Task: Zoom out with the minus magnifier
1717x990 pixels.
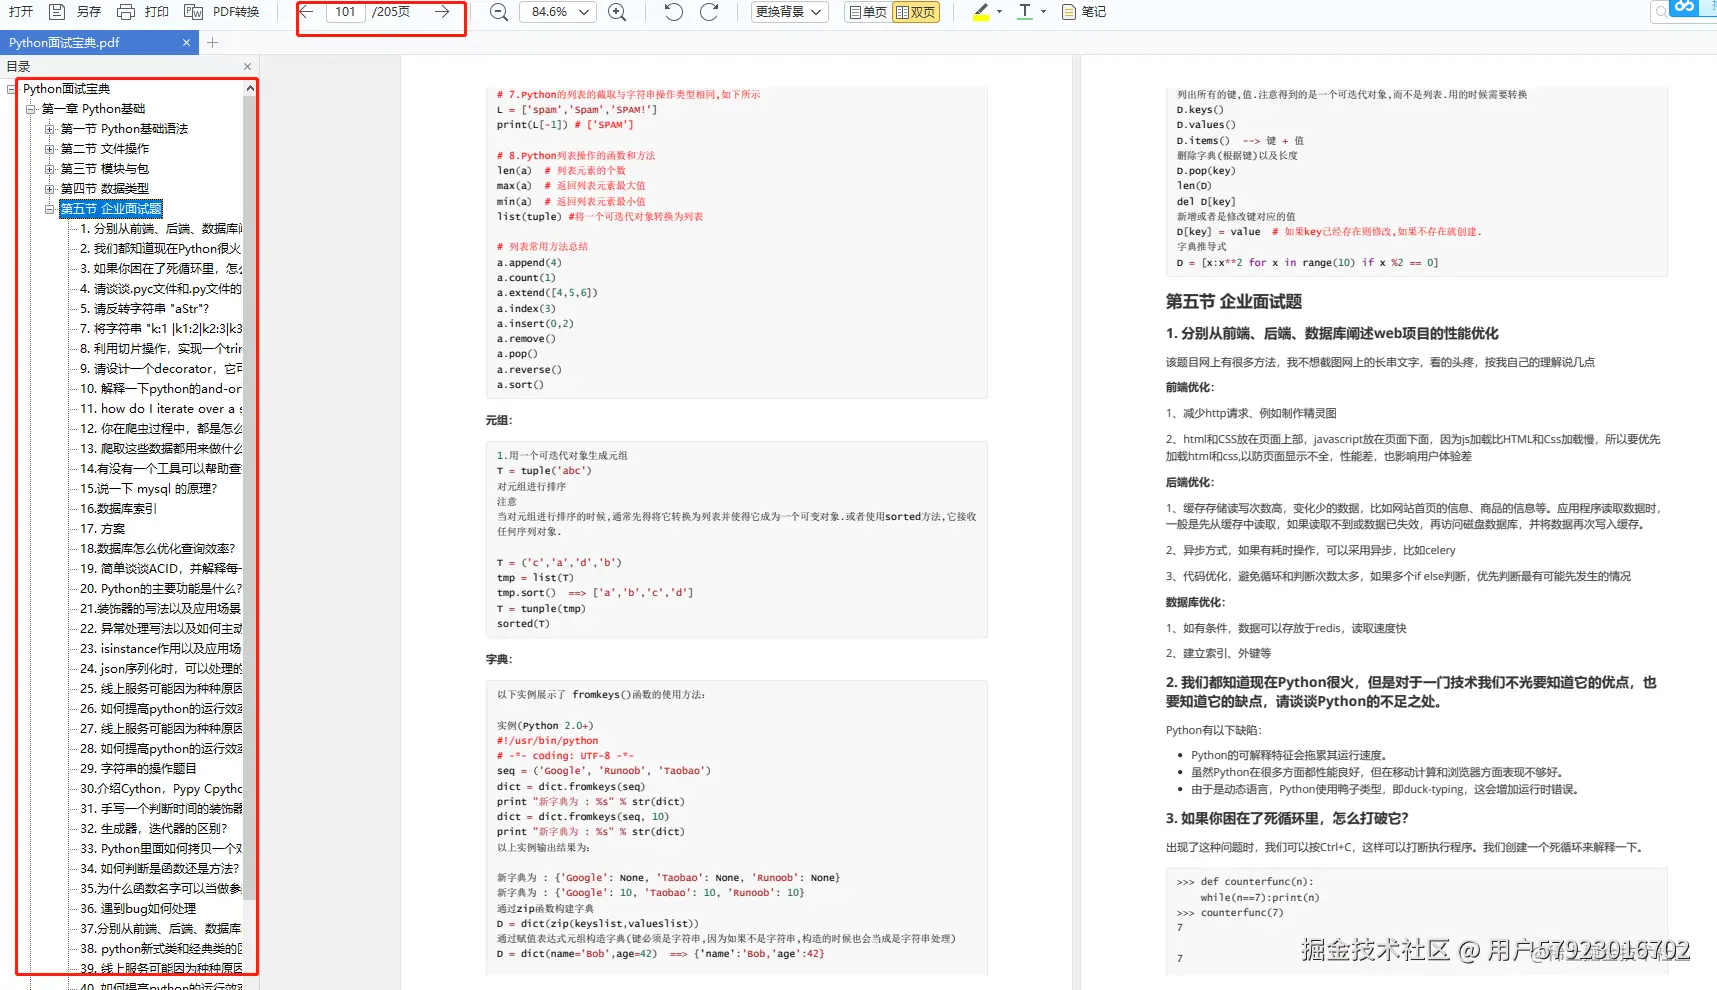Action: point(498,12)
